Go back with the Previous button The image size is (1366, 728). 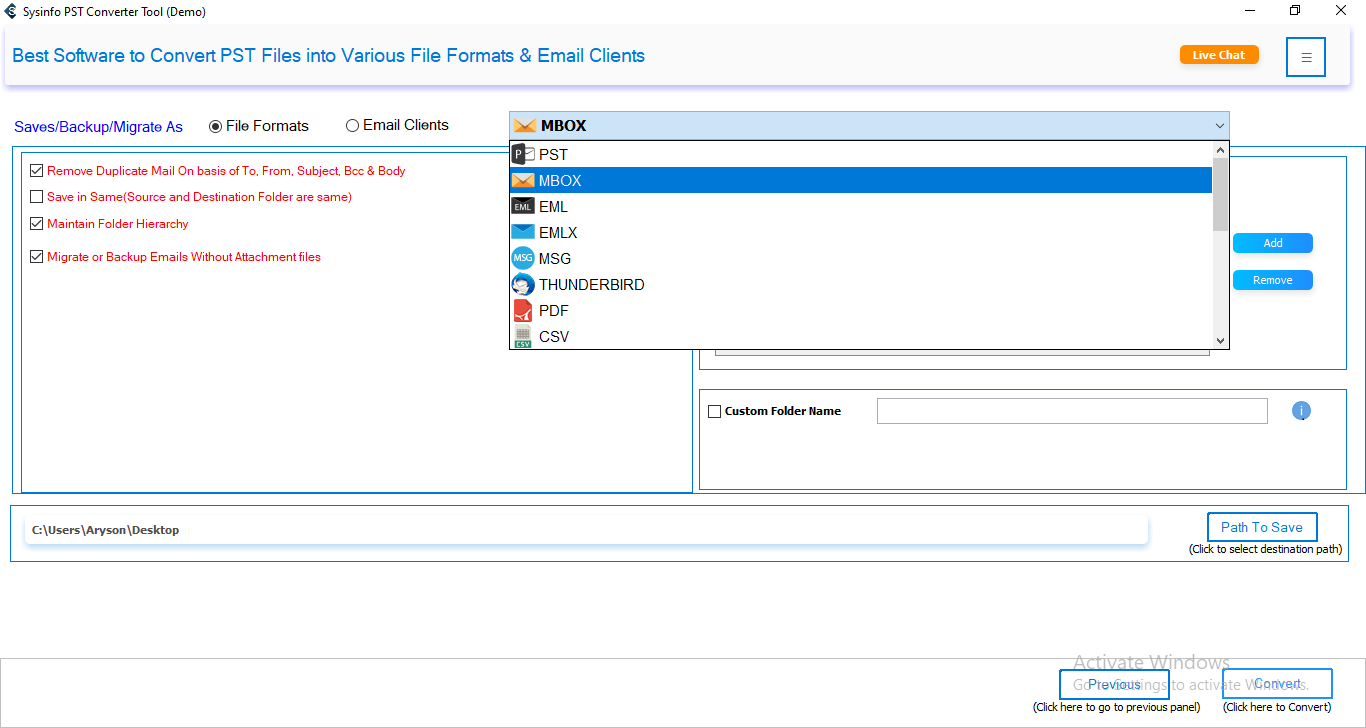[x=1114, y=684]
